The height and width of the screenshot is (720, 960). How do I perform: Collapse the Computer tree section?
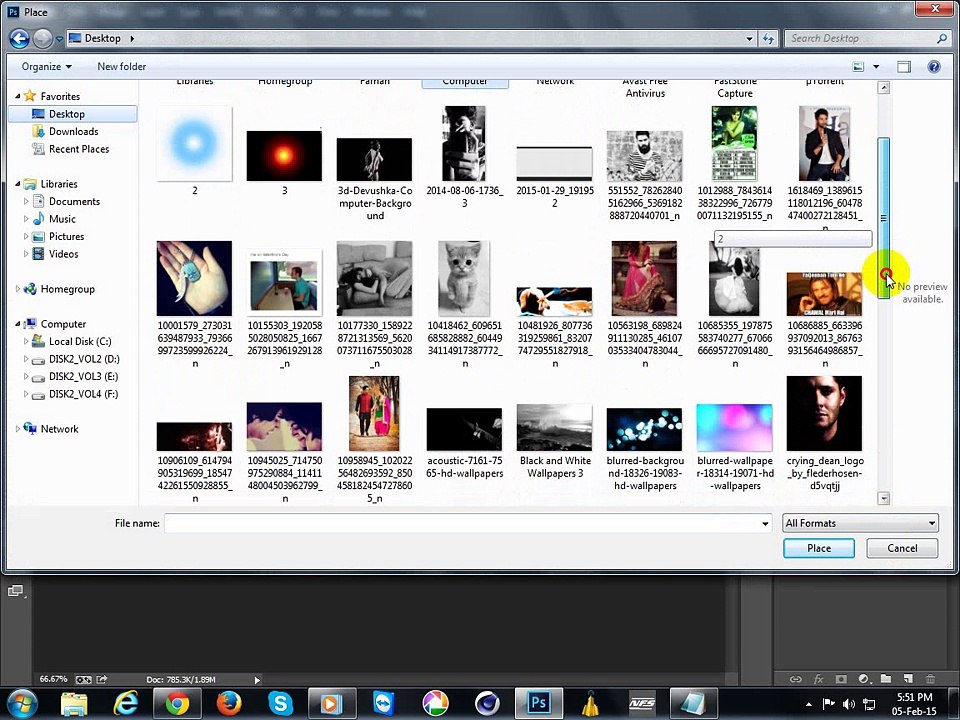[17, 324]
